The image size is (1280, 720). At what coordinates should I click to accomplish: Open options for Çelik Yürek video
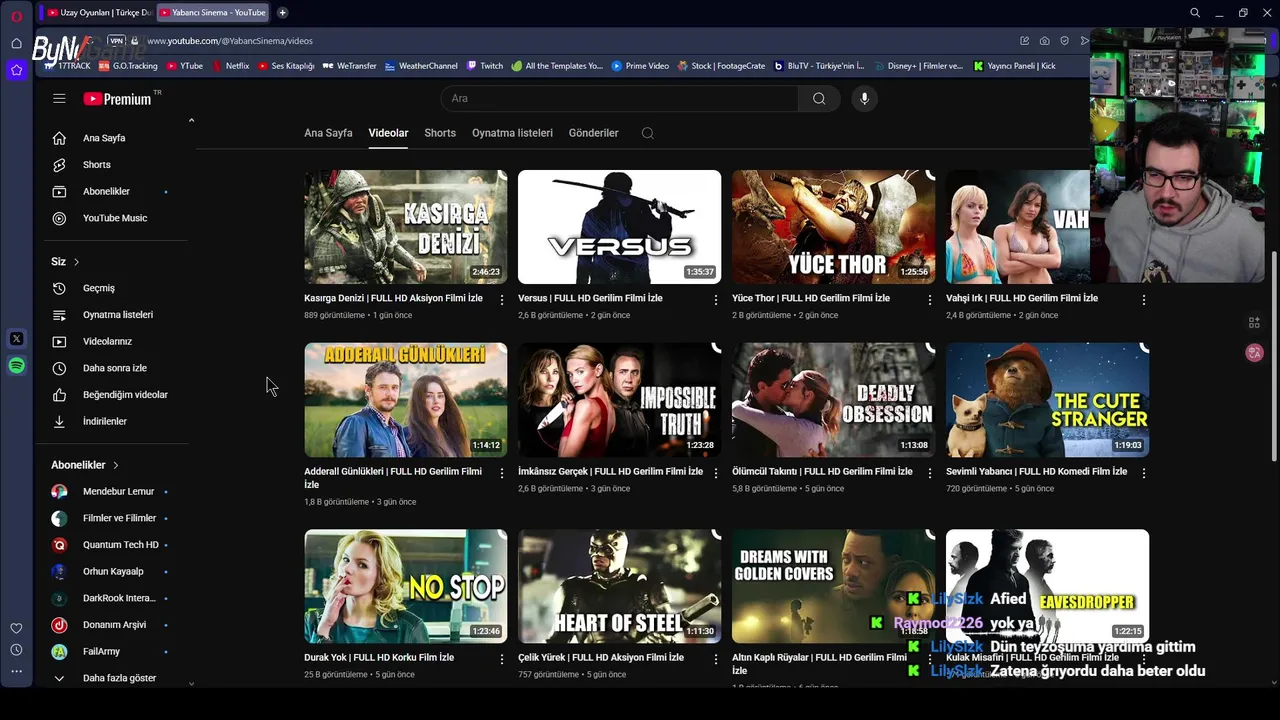716,659
